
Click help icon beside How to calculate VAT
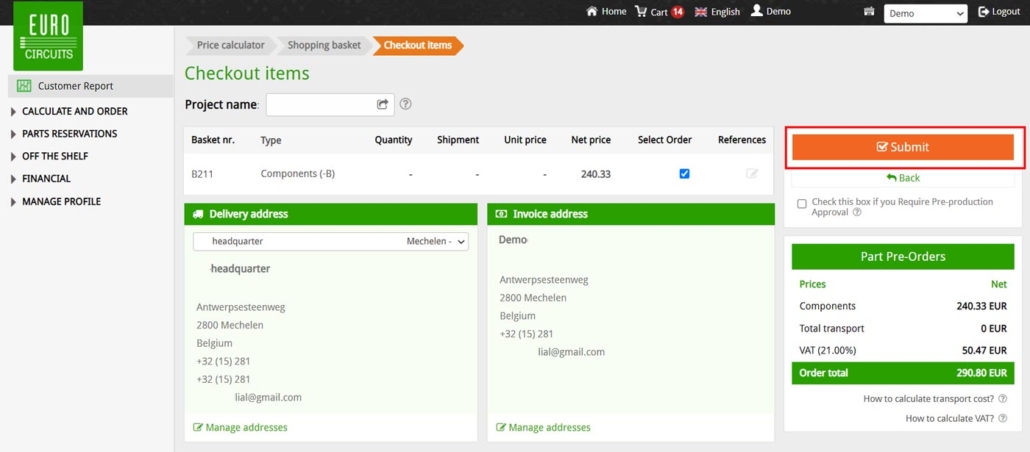(1002, 419)
